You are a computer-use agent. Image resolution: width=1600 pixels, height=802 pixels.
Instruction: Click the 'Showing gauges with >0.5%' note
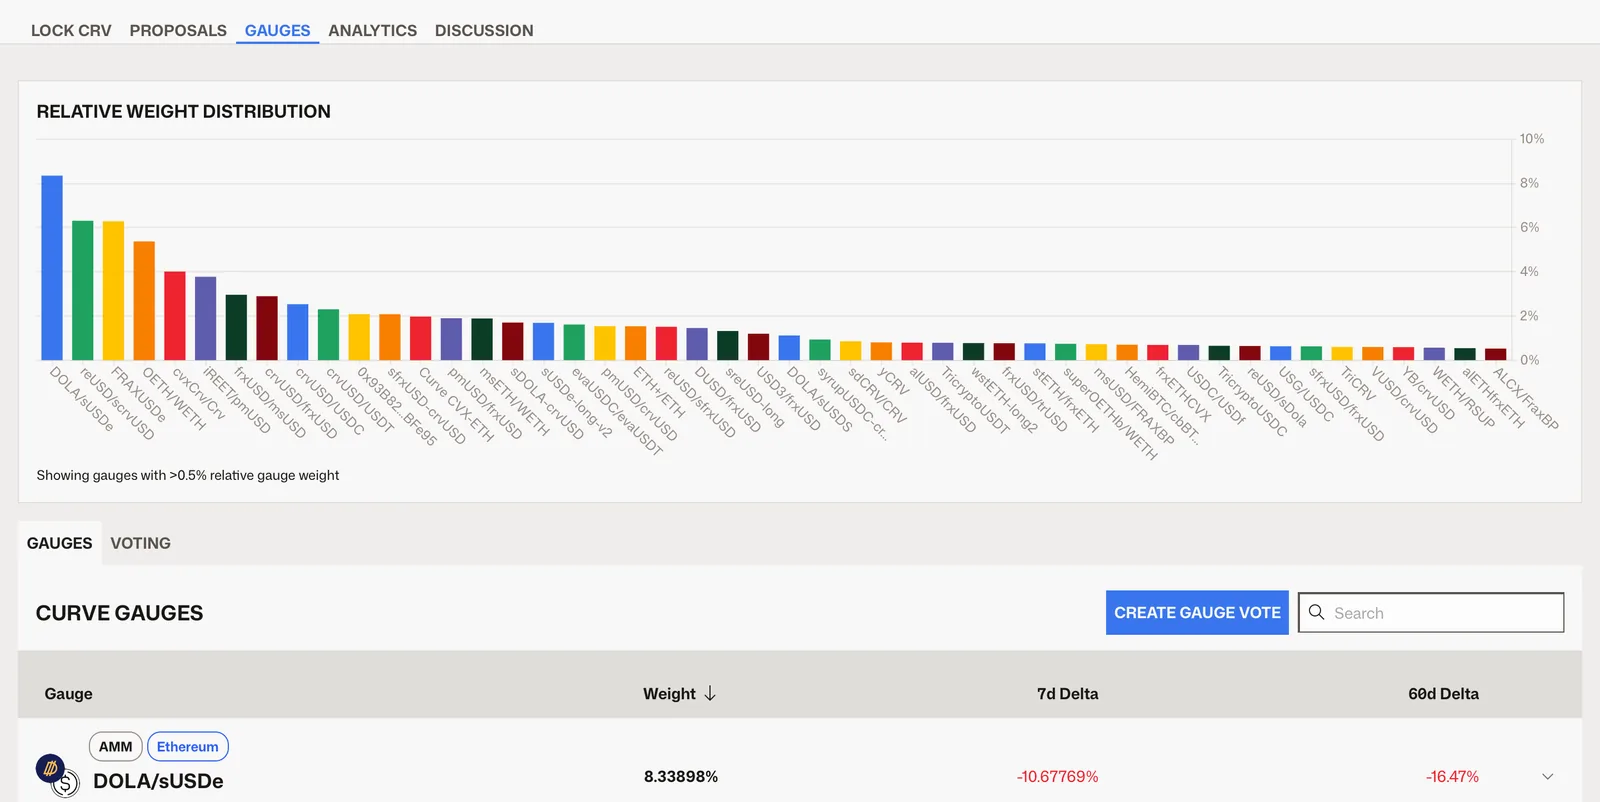point(188,475)
